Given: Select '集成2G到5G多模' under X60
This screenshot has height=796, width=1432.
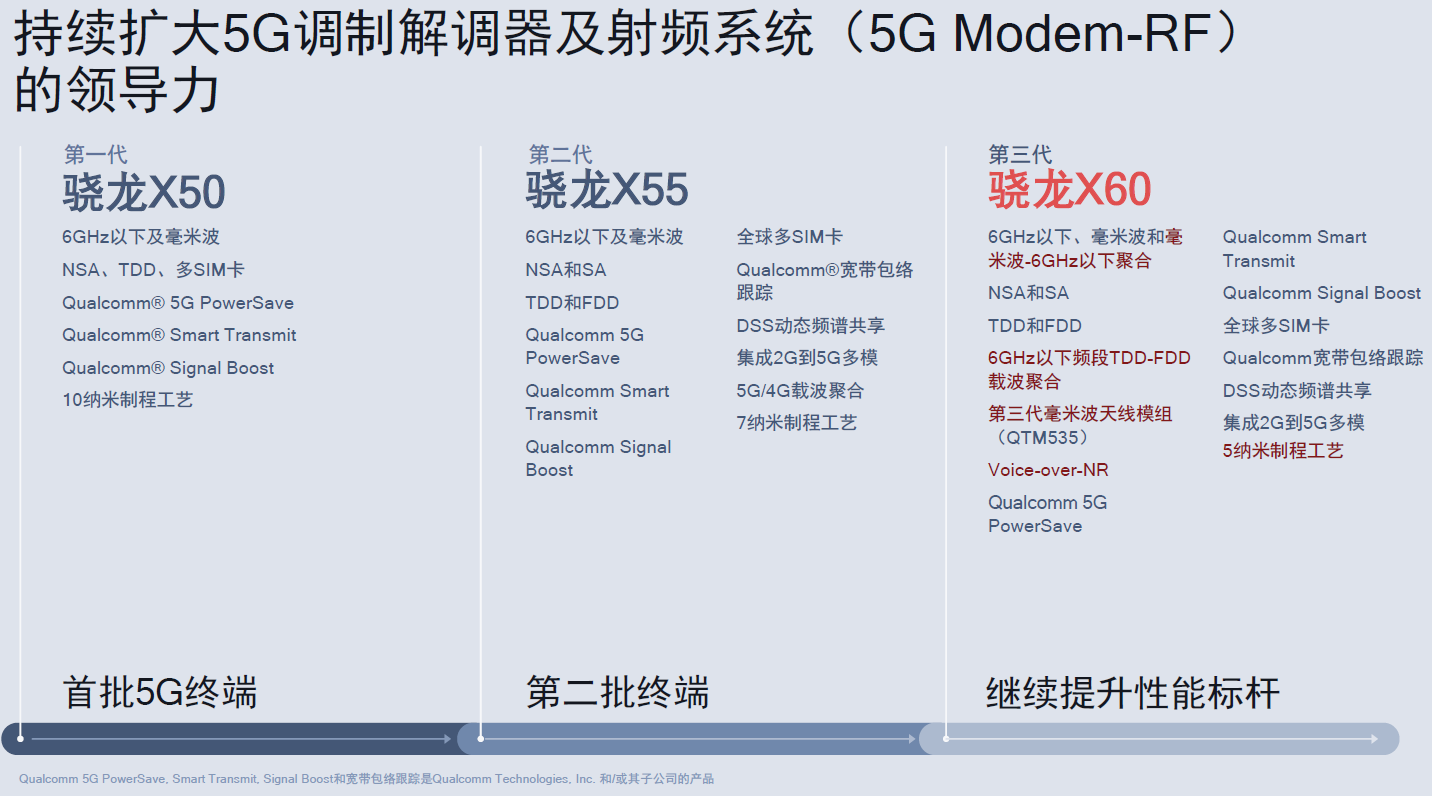Looking at the screenshot, I should (1294, 423).
